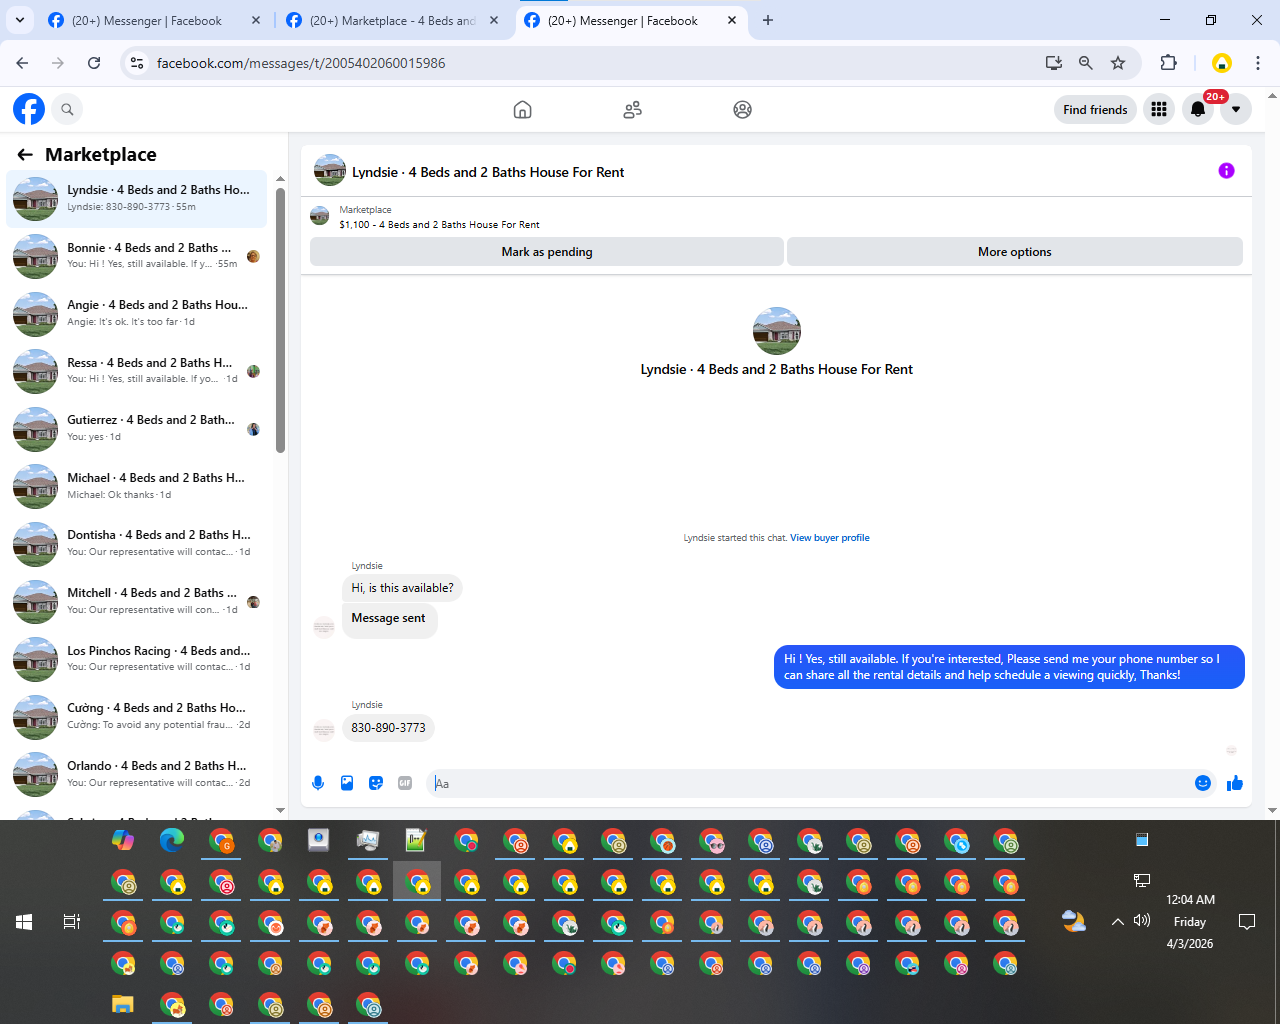Open File Explorer from the taskbar
The image size is (1280, 1024).
coord(122,1004)
